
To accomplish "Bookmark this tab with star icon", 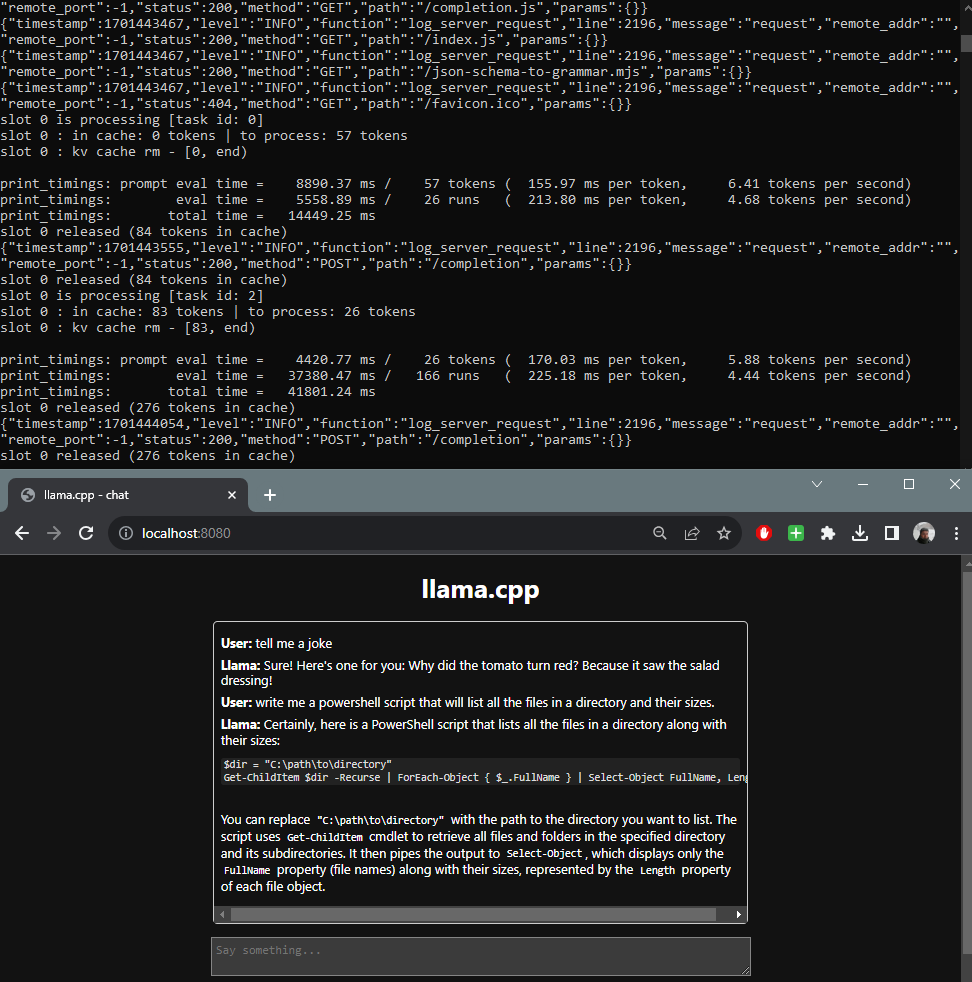I will (724, 533).
